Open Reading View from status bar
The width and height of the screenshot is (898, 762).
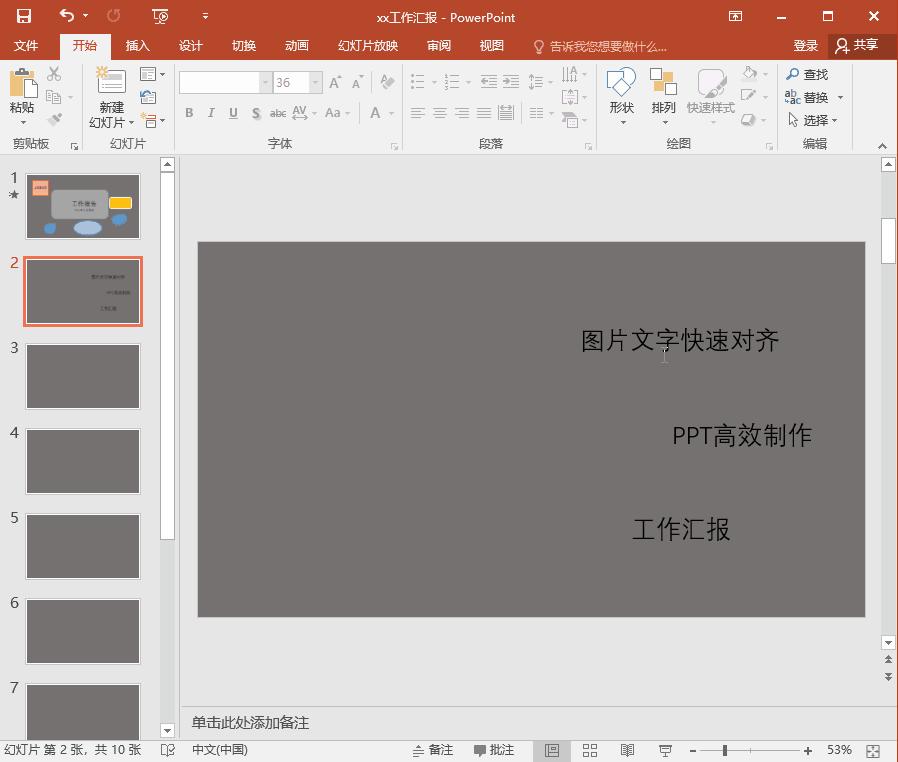(627, 749)
